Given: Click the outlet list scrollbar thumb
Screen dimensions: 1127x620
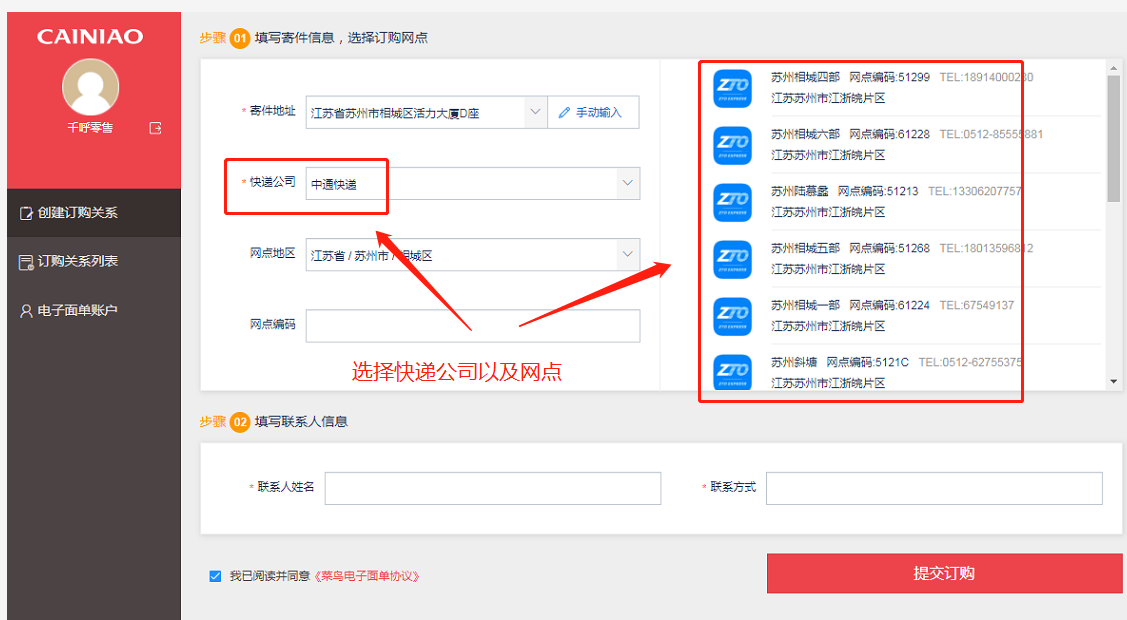Looking at the screenshot, I should (1113, 139).
